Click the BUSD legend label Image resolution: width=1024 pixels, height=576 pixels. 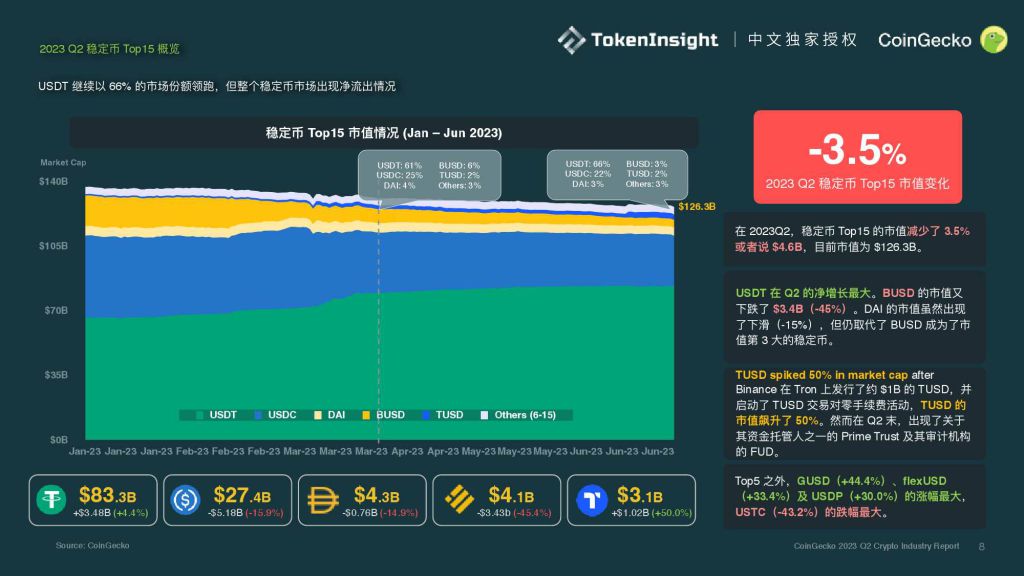[391, 415]
